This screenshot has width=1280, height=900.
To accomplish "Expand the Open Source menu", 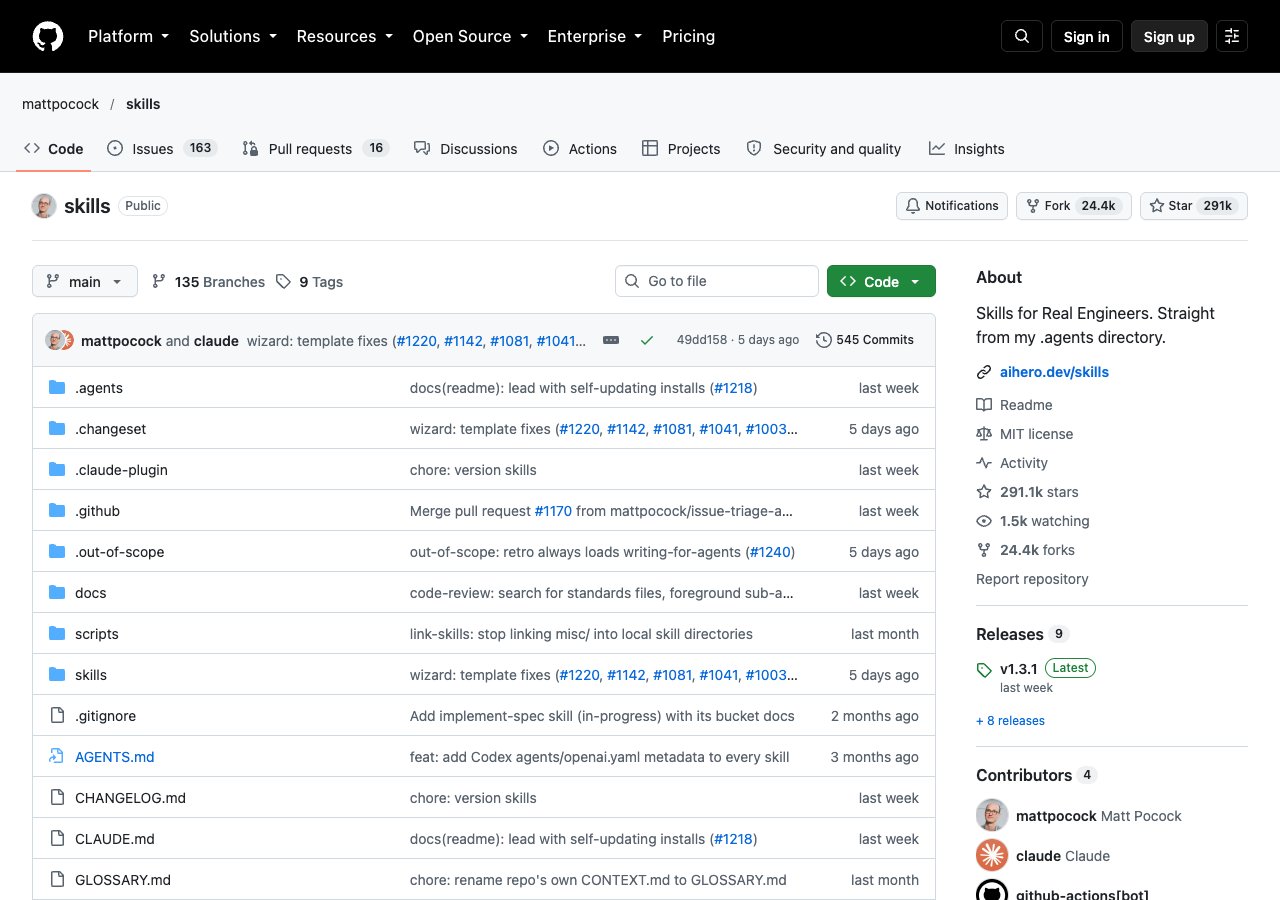I will pos(469,36).
